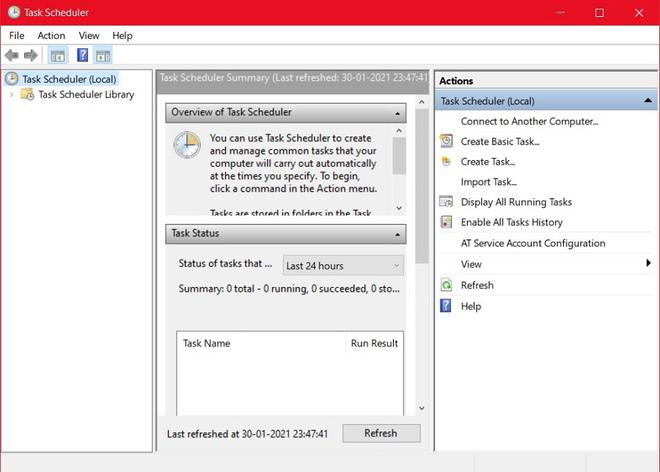Toggle the Show/Hide Console Tree toolbar icon
Screen dimensions: 660x472
[58, 55]
